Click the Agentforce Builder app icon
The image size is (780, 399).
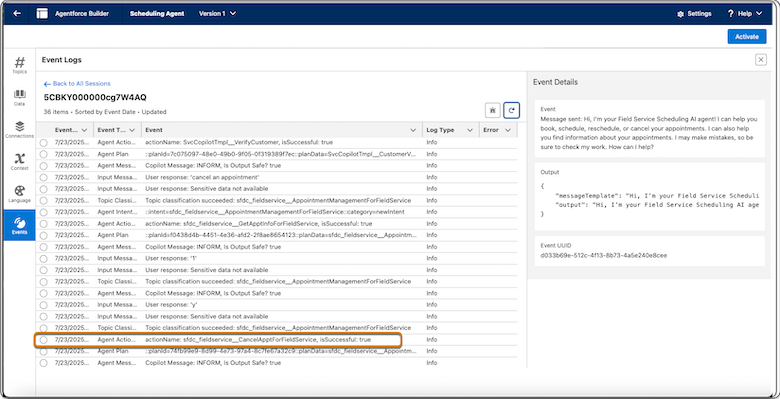coord(42,13)
